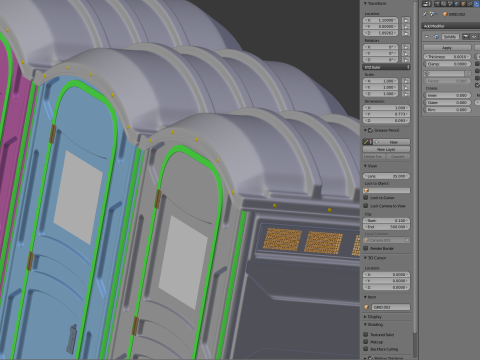Click the GRID.002 object icon in breadcrumb
This screenshot has width=480, height=360.
click(445, 14)
